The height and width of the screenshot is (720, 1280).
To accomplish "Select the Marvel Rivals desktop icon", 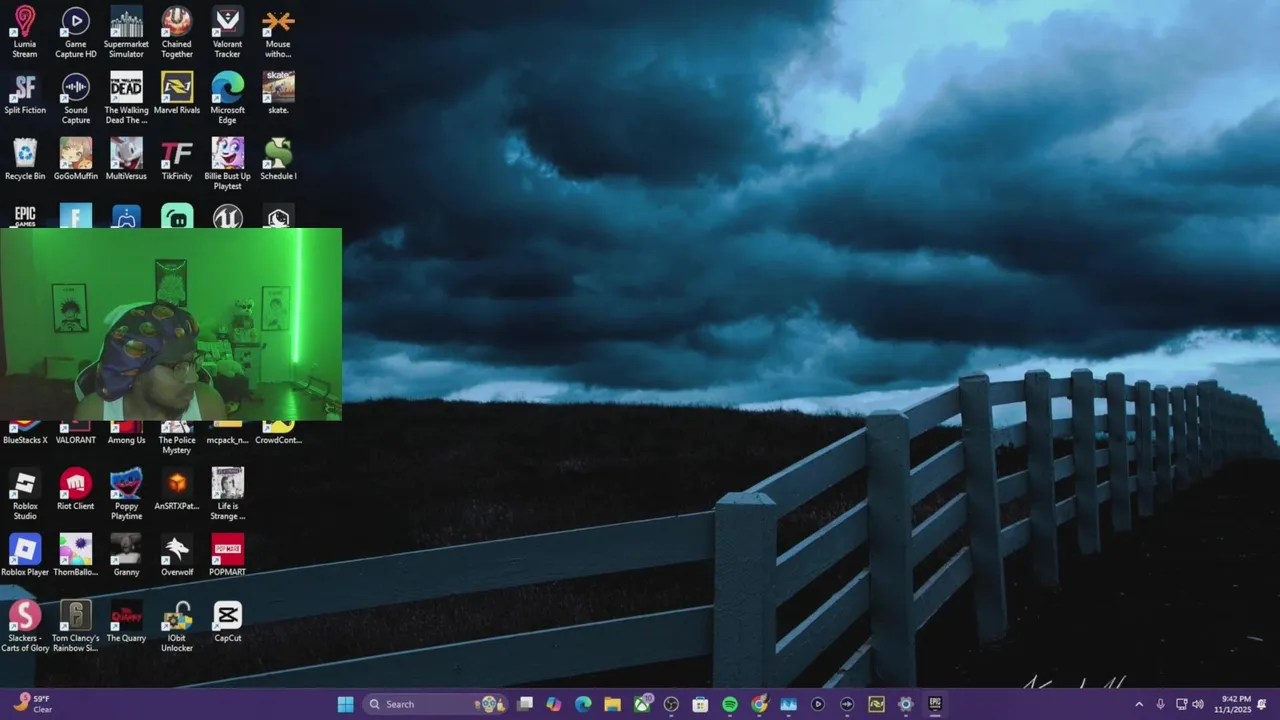I will click(177, 93).
